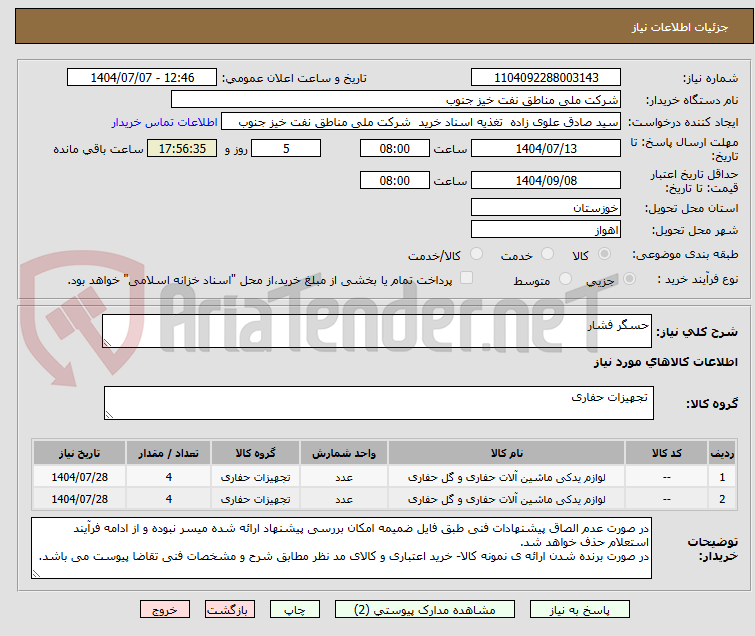Select the خدمت radio button

click(x=547, y=254)
